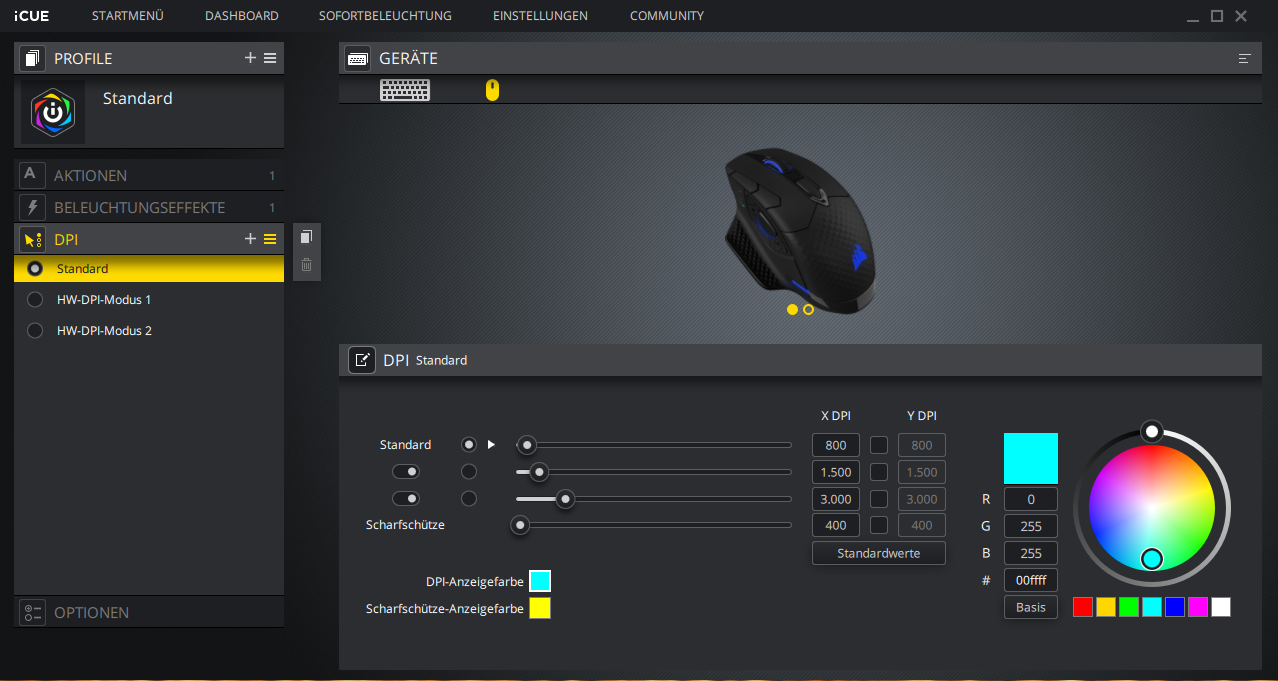This screenshot has height=681, width=1278.
Task: Click the Standard DPI slider handle
Action: click(x=527, y=445)
